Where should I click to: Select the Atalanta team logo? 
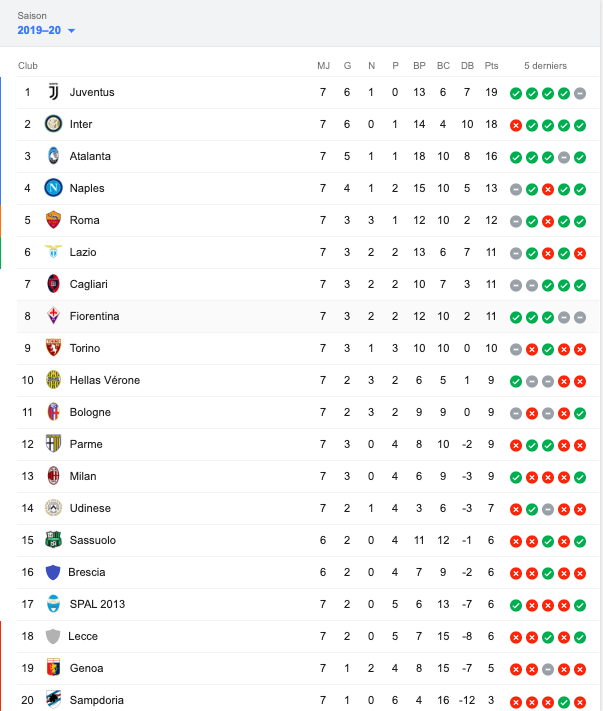(54, 156)
